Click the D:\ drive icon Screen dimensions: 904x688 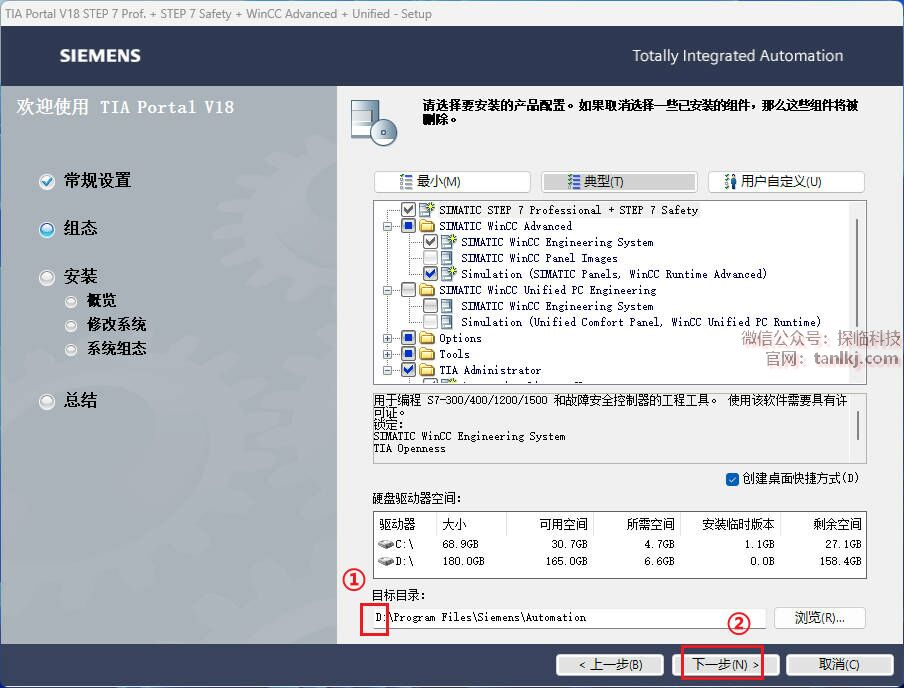tap(386, 561)
